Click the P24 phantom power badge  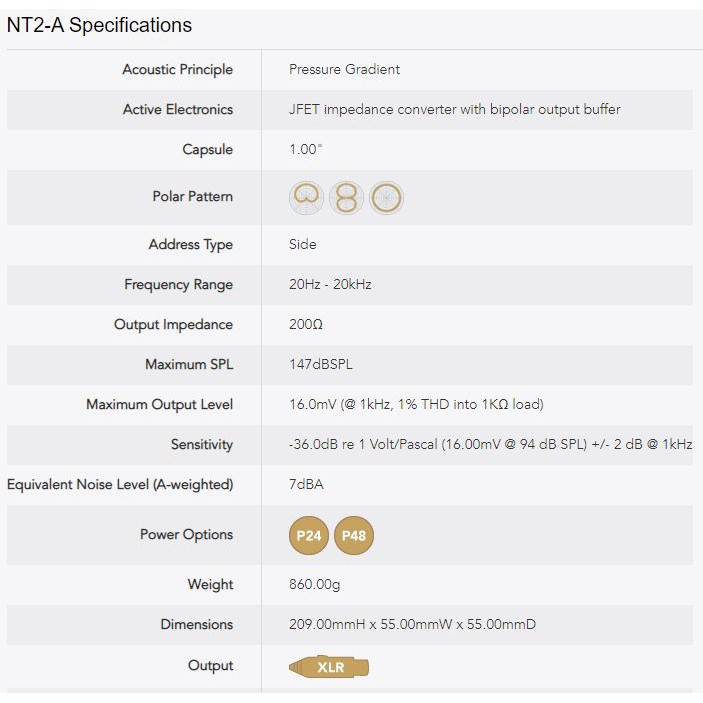[x=309, y=536]
